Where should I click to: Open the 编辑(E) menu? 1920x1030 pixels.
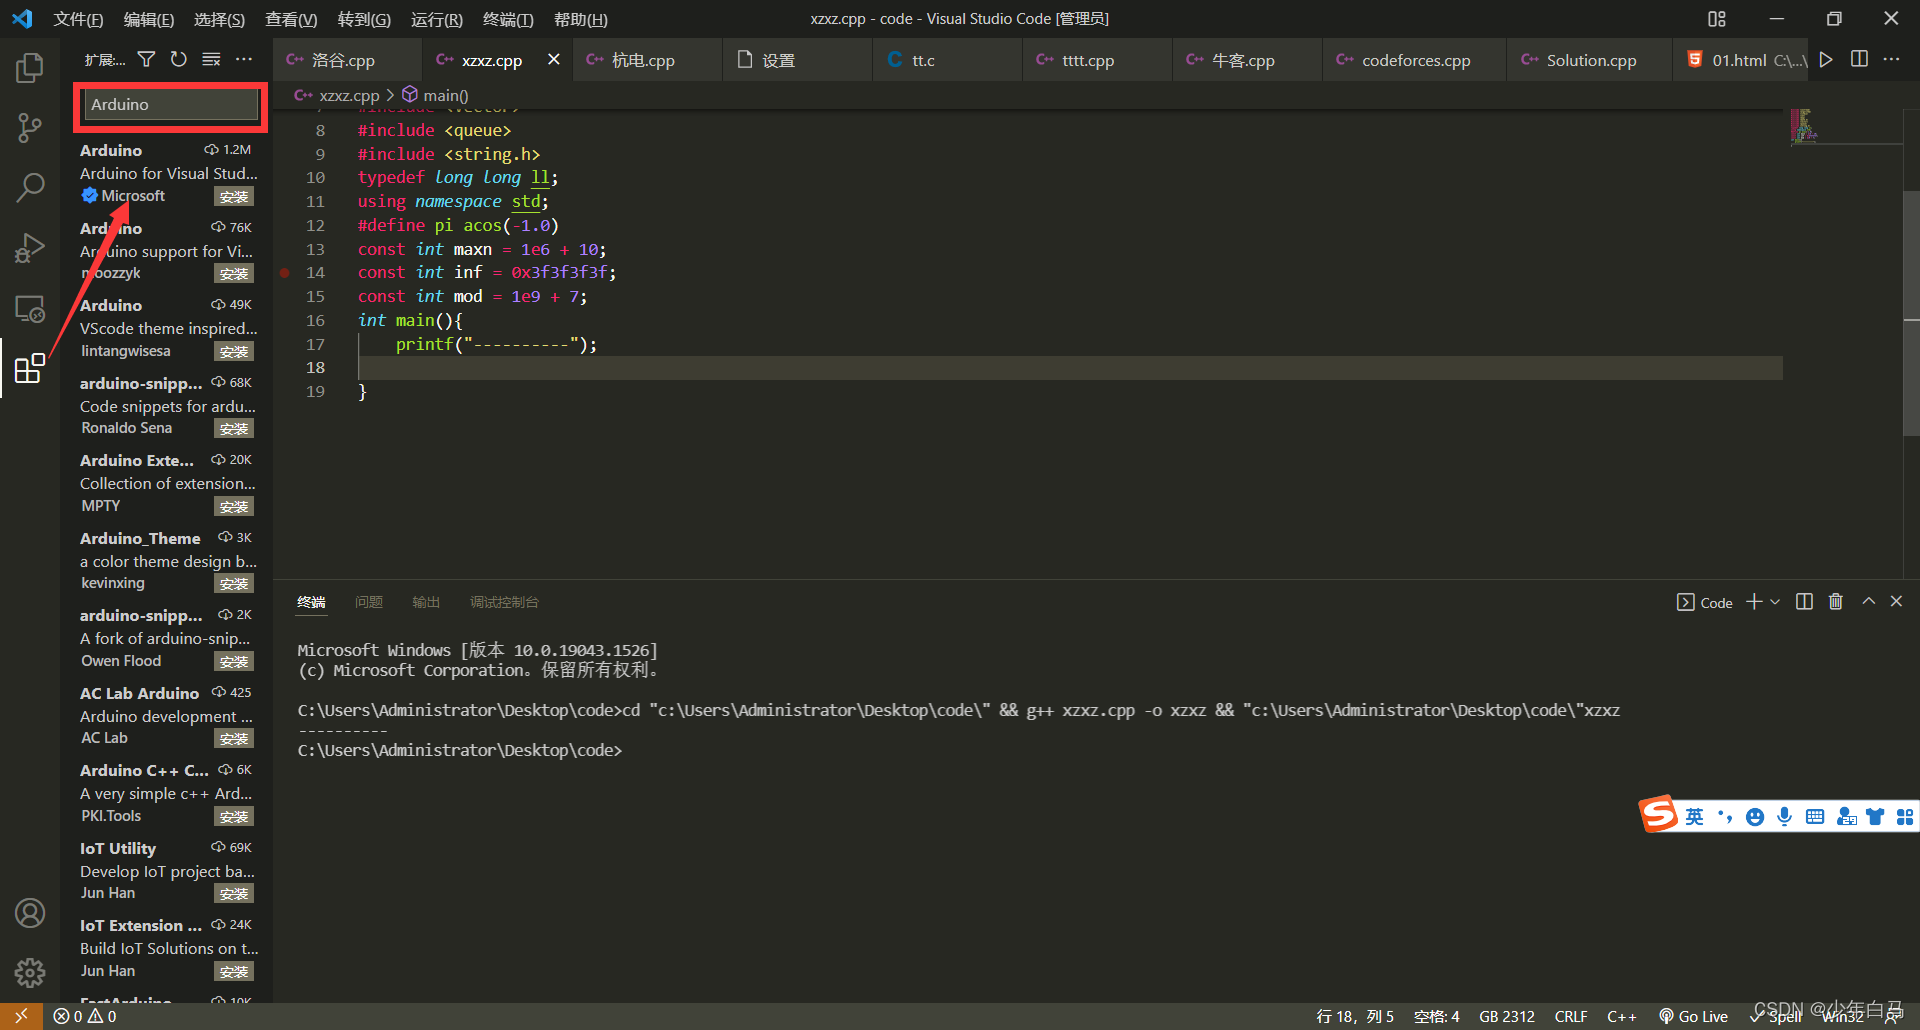click(x=148, y=19)
